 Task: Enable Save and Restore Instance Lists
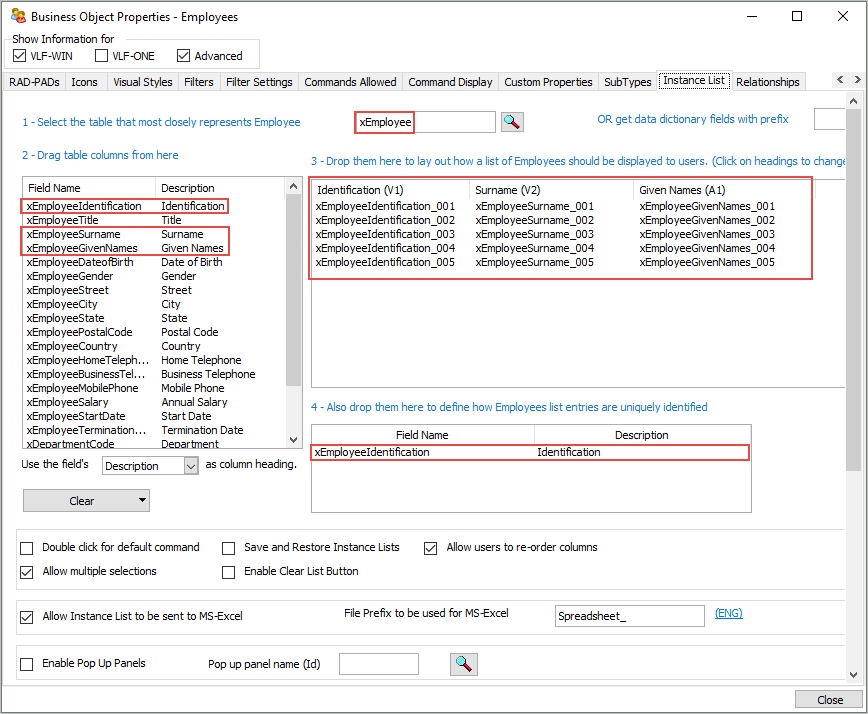click(x=228, y=548)
